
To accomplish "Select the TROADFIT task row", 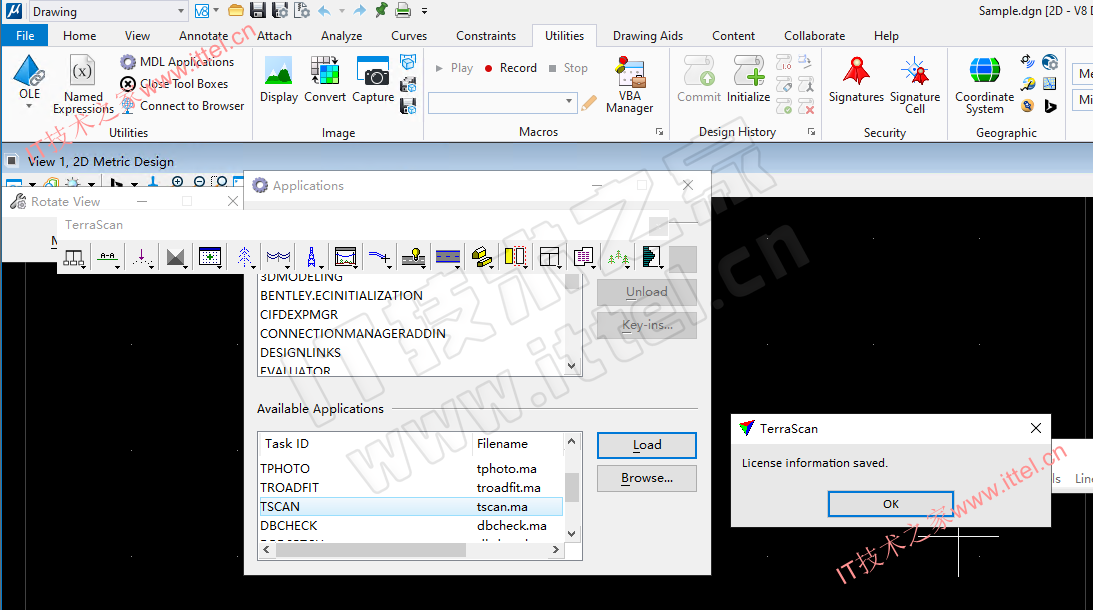I will 411,487.
